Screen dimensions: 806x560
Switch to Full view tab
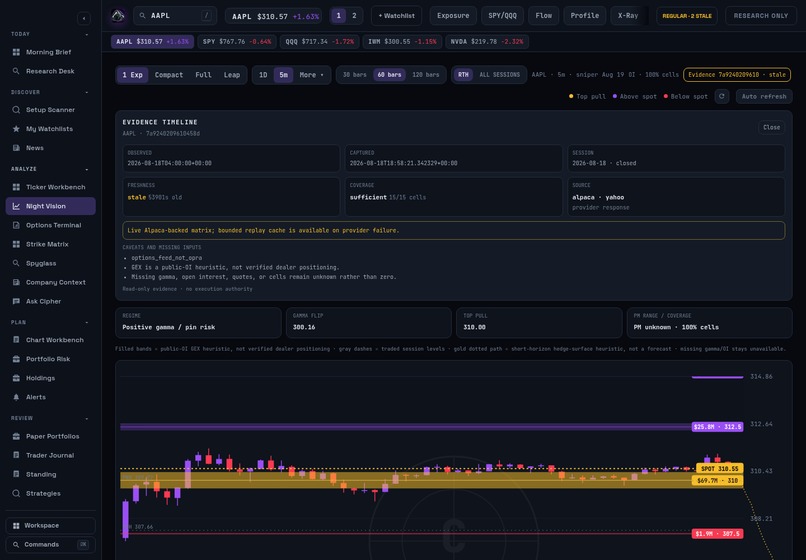tap(203, 75)
